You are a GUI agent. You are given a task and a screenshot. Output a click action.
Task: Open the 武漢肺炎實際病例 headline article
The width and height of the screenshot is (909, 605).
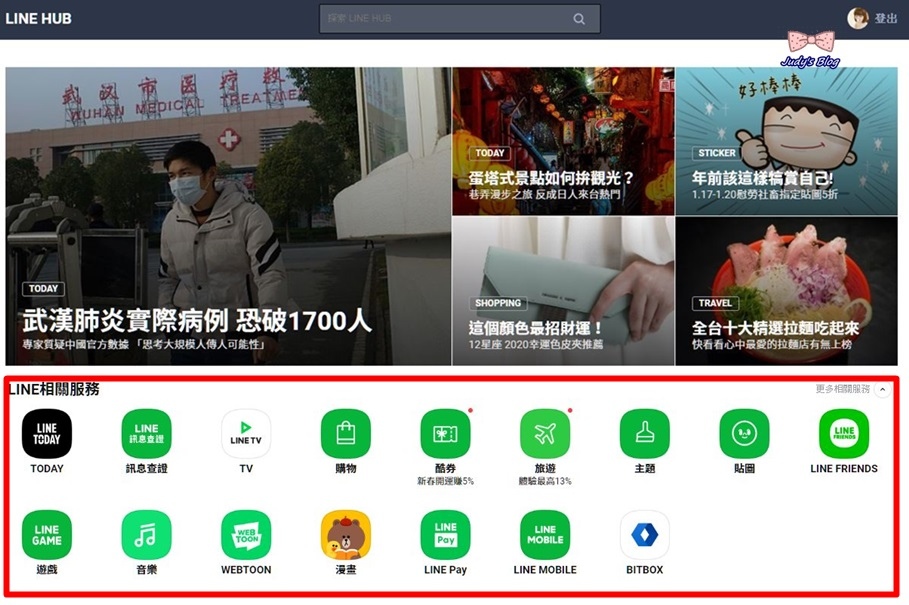point(228,216)
